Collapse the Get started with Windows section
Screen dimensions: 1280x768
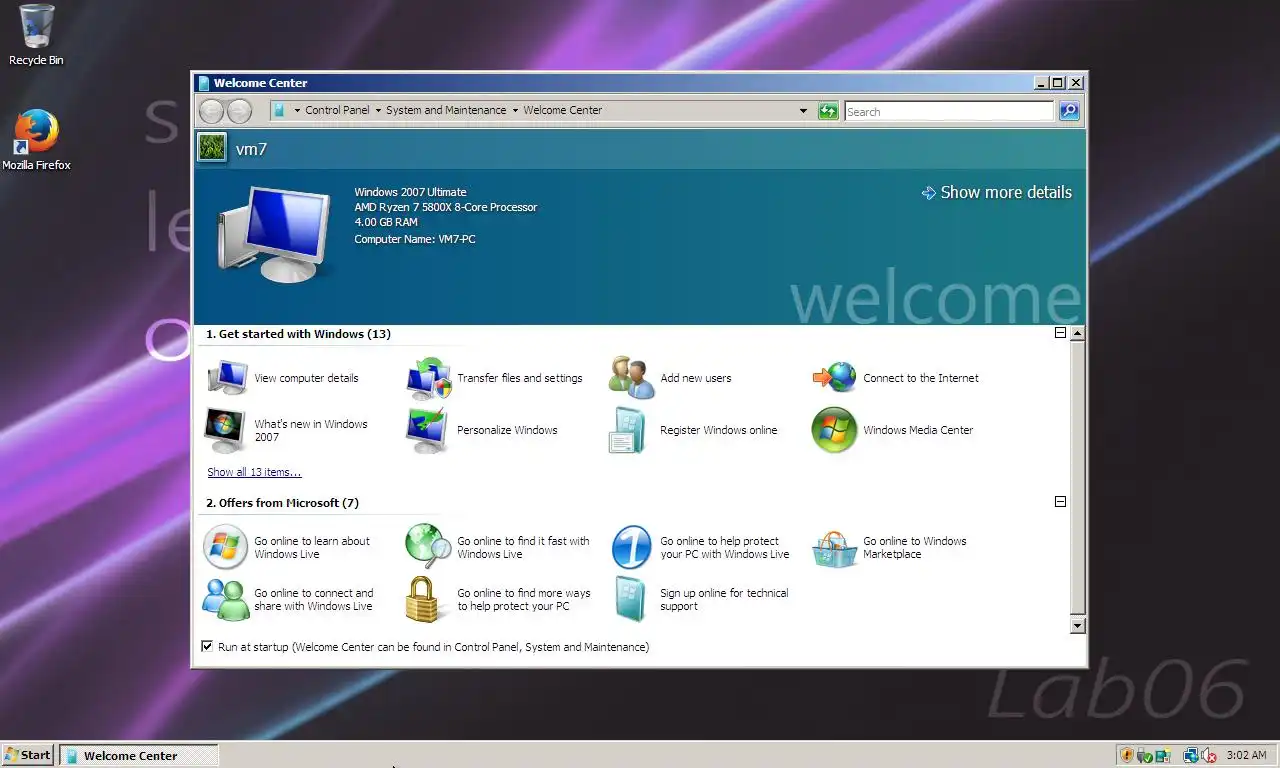tap(1060, 333)
